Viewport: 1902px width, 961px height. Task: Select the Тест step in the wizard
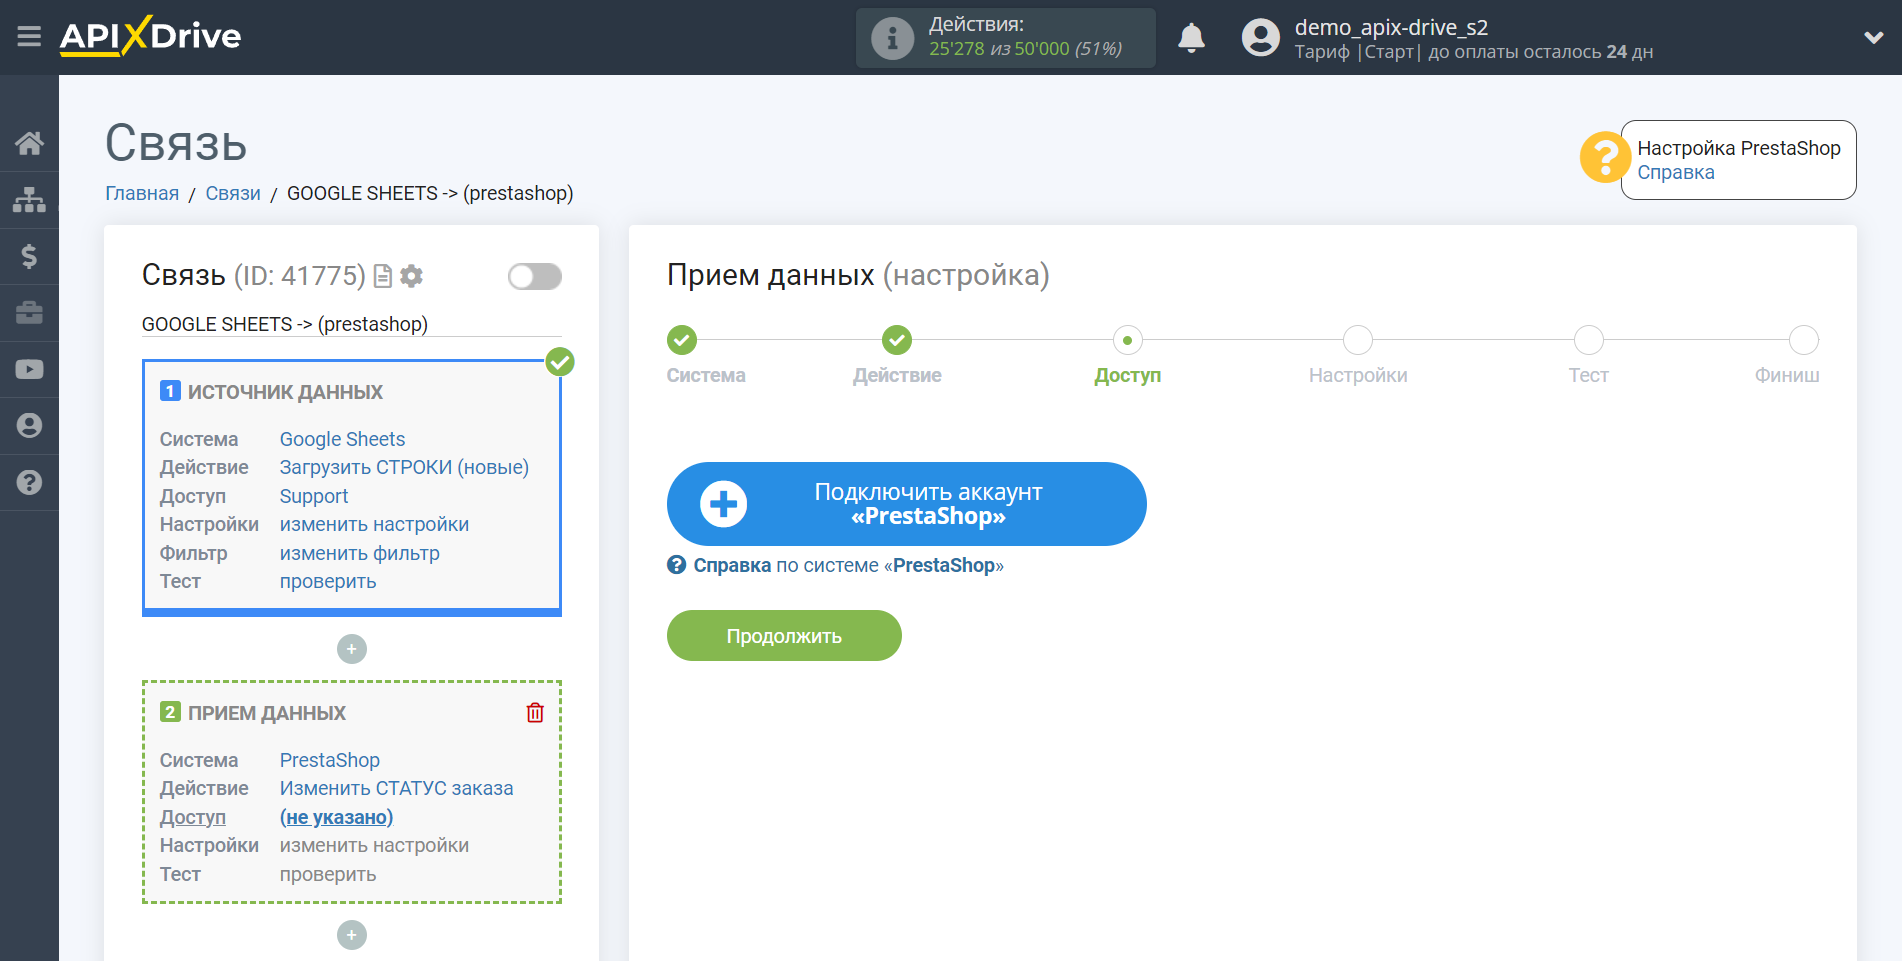tap(1588, 340)
